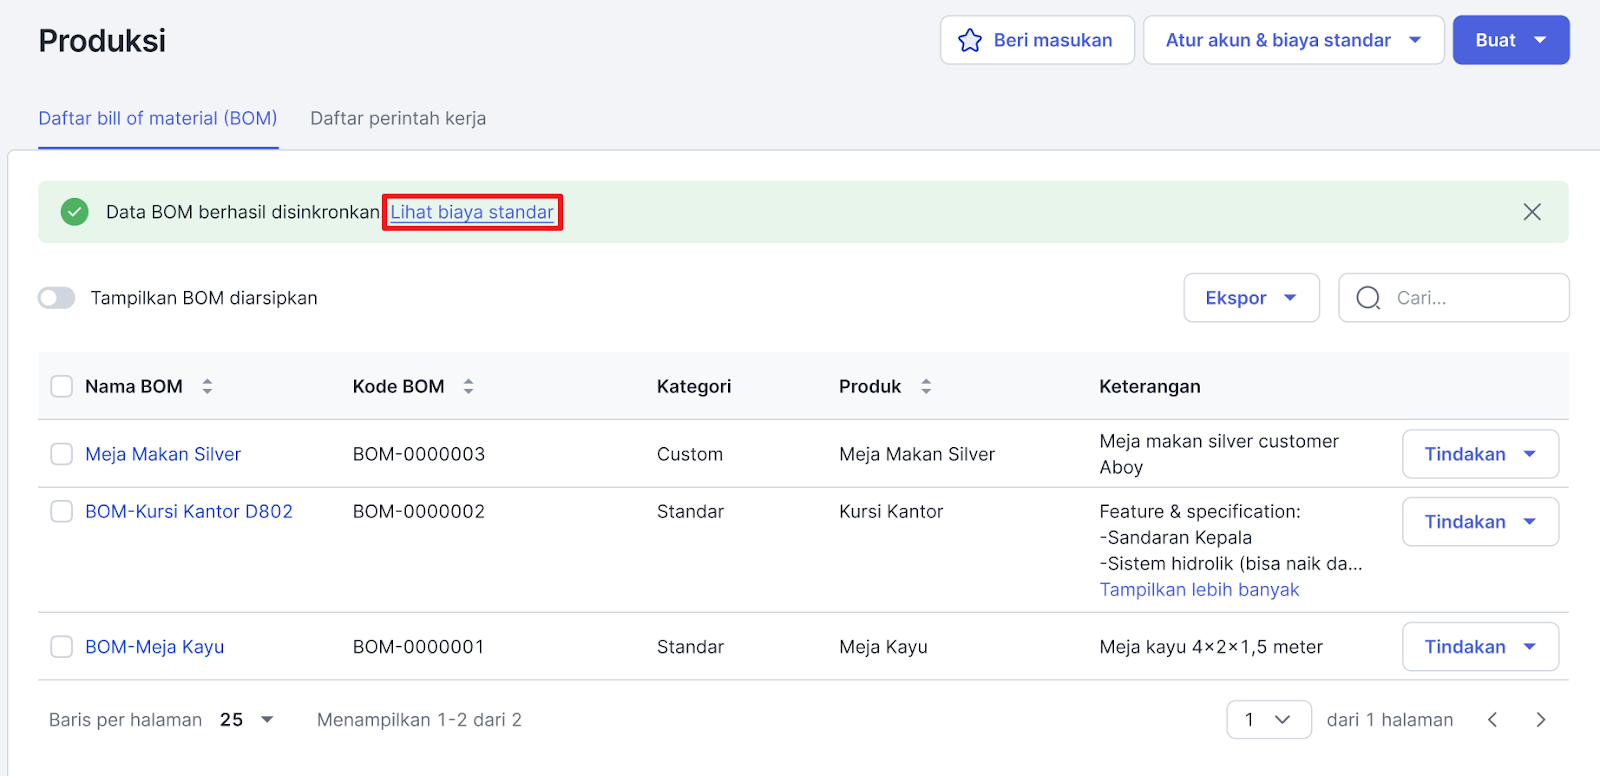Screen dimensions: 1600x776
Task: Open Meja Makan Silver BOM link
Action: pyautogui.click(x=163, y=454)
